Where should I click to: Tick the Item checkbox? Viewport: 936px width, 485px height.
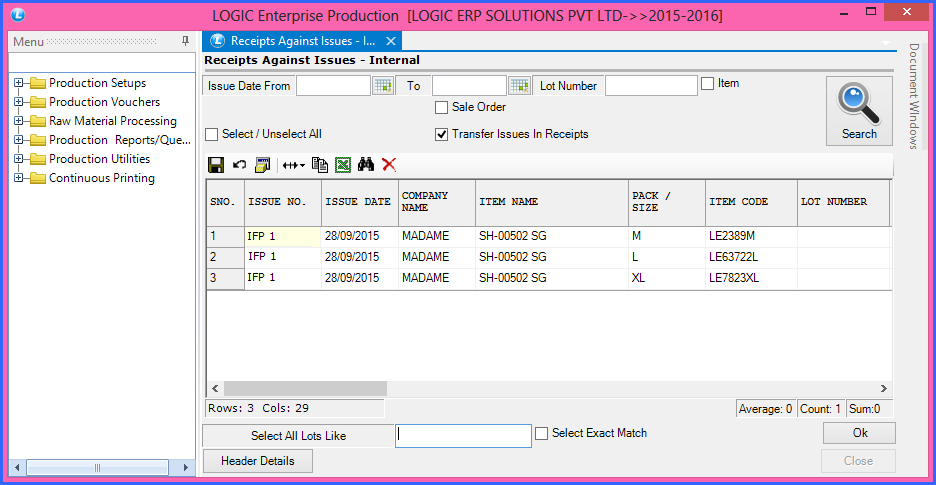[707, 84]
